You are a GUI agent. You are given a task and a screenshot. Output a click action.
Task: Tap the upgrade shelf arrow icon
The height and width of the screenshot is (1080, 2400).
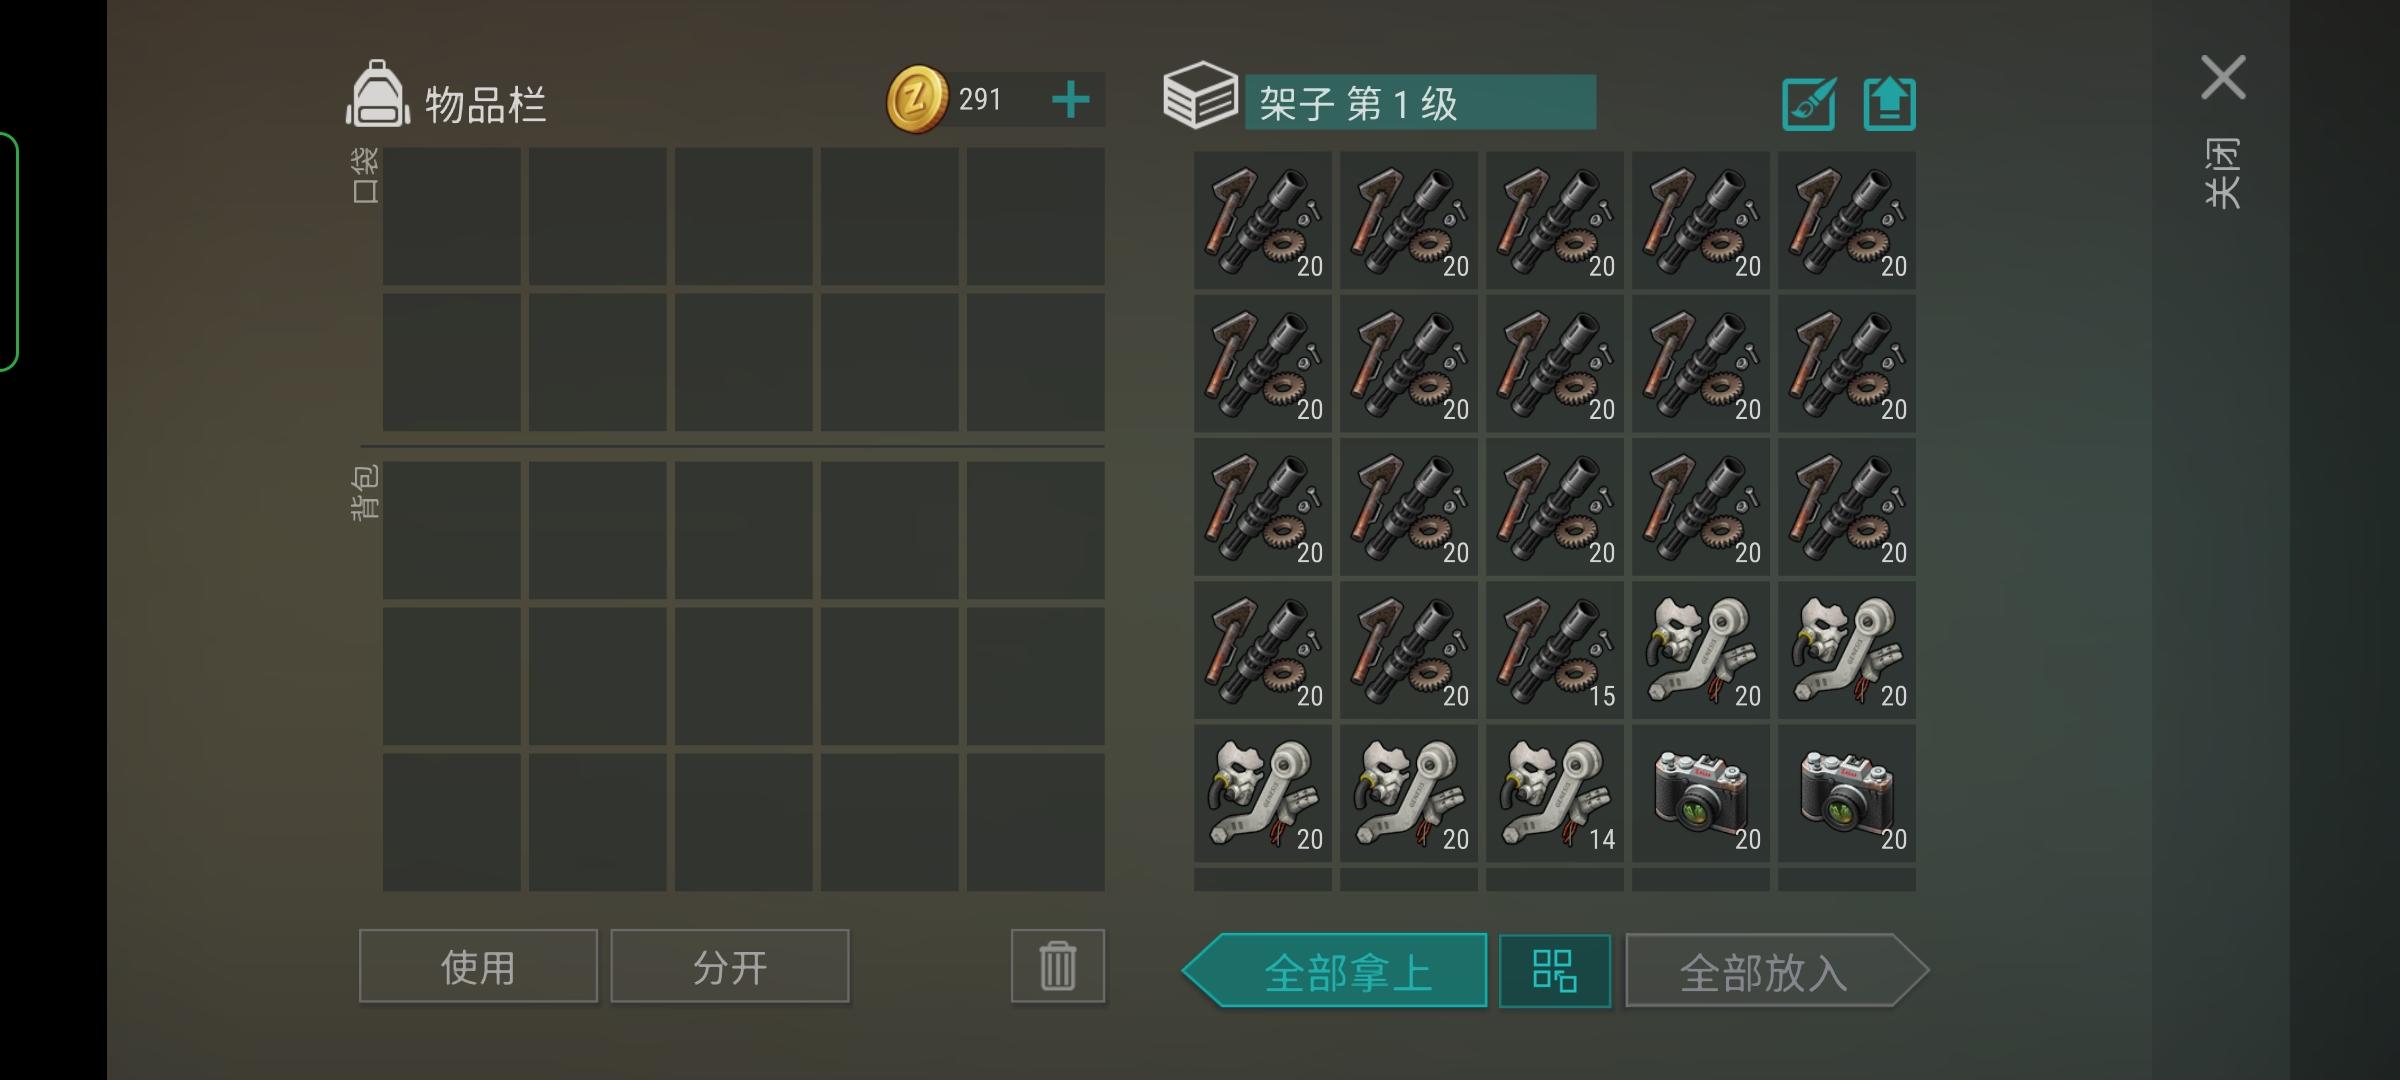coord(1889,104)
